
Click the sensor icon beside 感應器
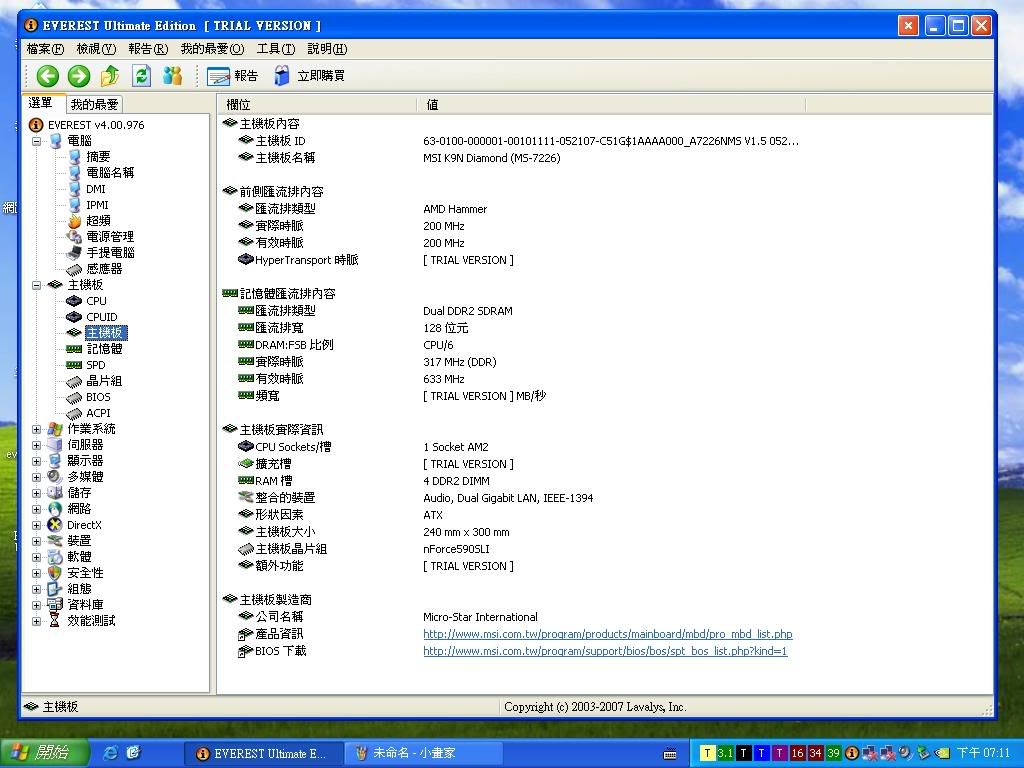point(74,269)
